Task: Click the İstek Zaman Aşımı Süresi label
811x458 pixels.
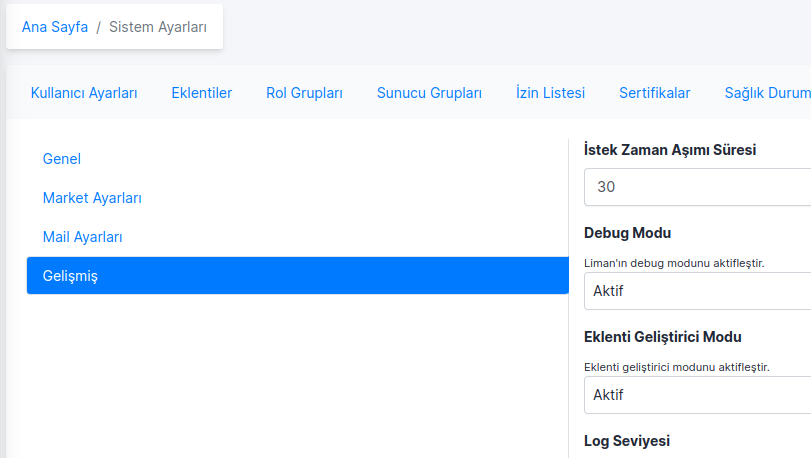Action: pyautogui.click(x=669, y=150)
